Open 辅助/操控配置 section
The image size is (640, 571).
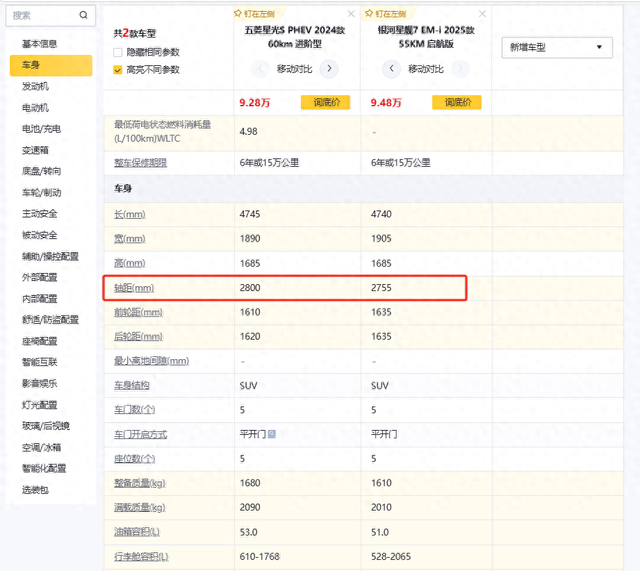[50, 256]
